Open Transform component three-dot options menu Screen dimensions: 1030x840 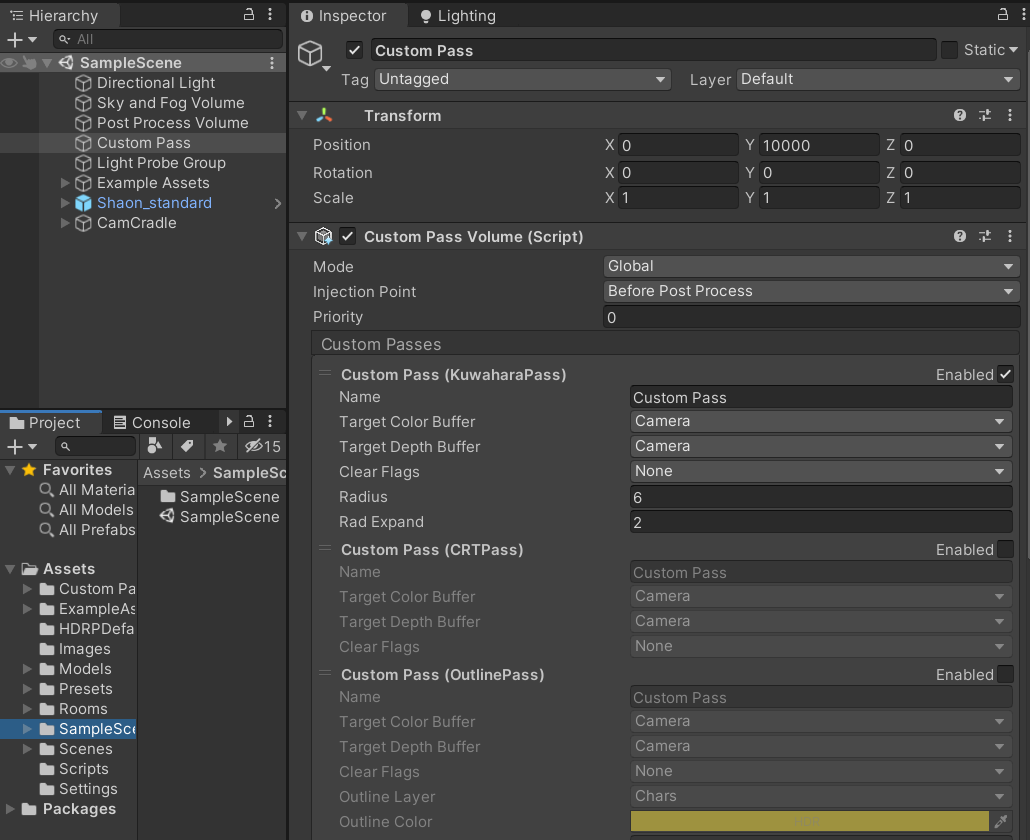(1010, 116)
